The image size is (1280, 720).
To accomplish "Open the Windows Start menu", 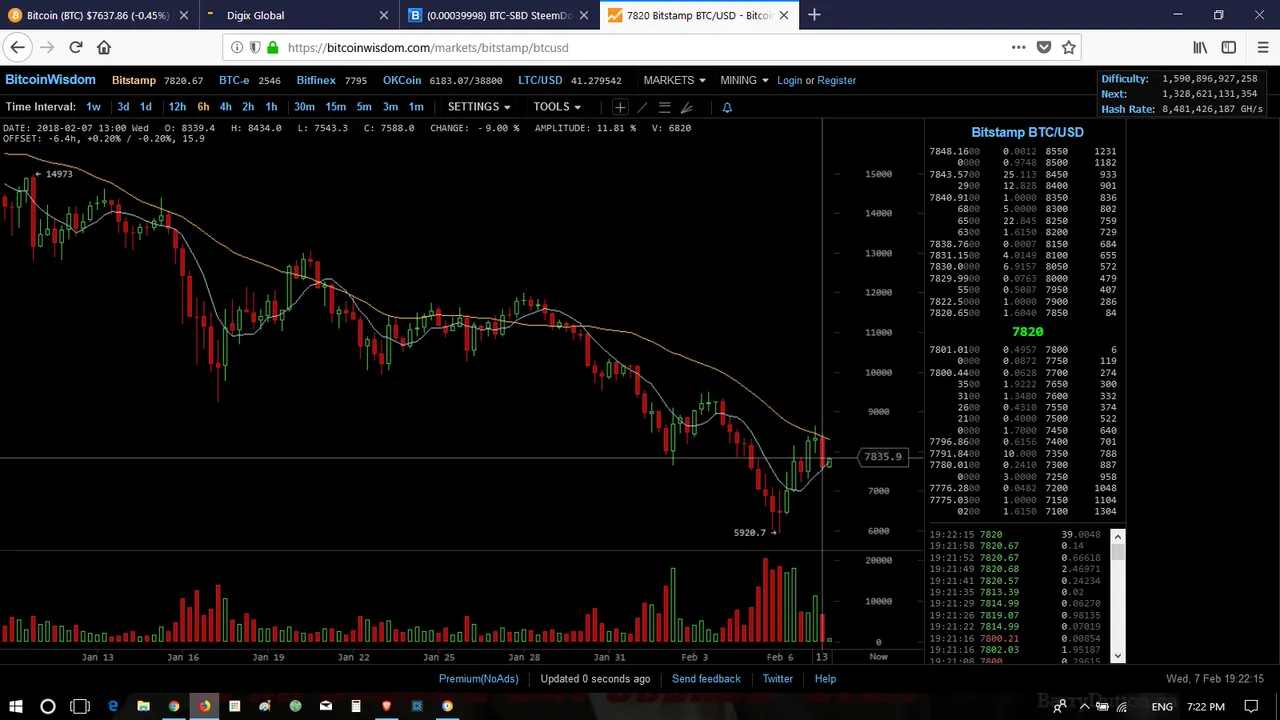I will (16, 706).
